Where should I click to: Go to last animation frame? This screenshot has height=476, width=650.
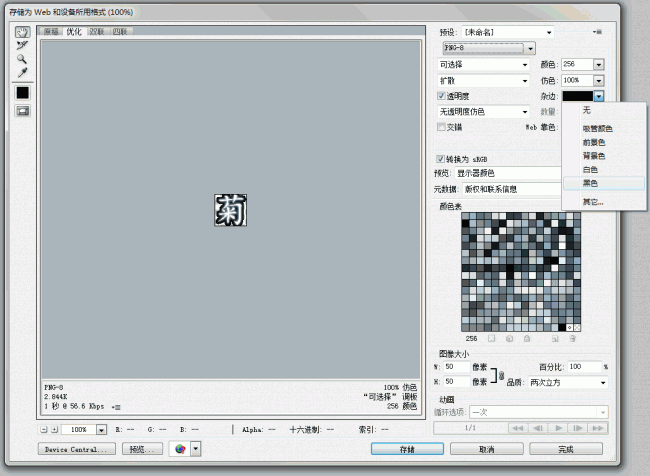click(597, 428)
